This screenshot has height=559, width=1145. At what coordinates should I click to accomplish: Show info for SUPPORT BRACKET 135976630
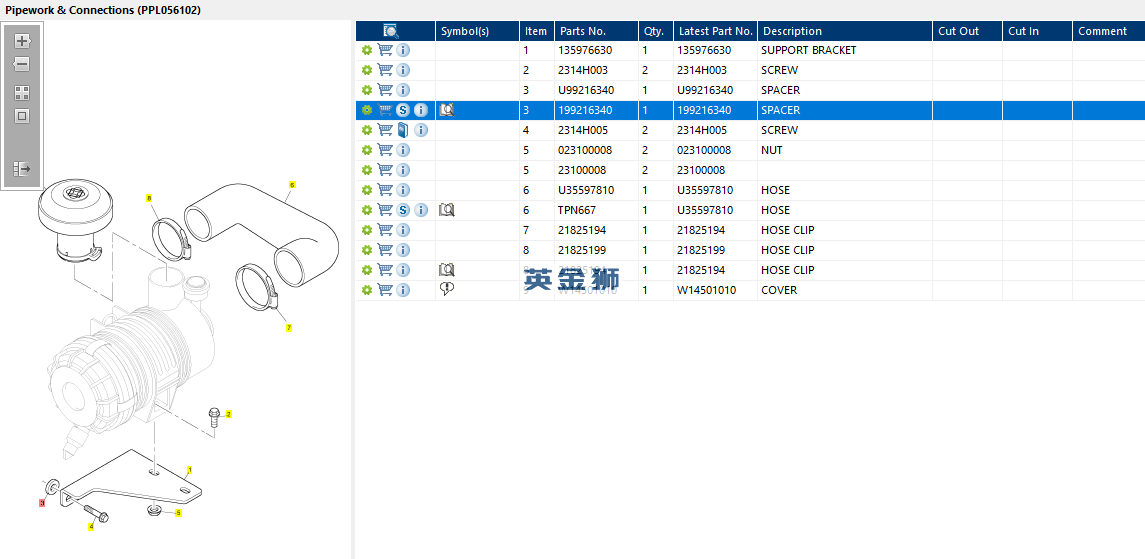(x=403, y=50)
